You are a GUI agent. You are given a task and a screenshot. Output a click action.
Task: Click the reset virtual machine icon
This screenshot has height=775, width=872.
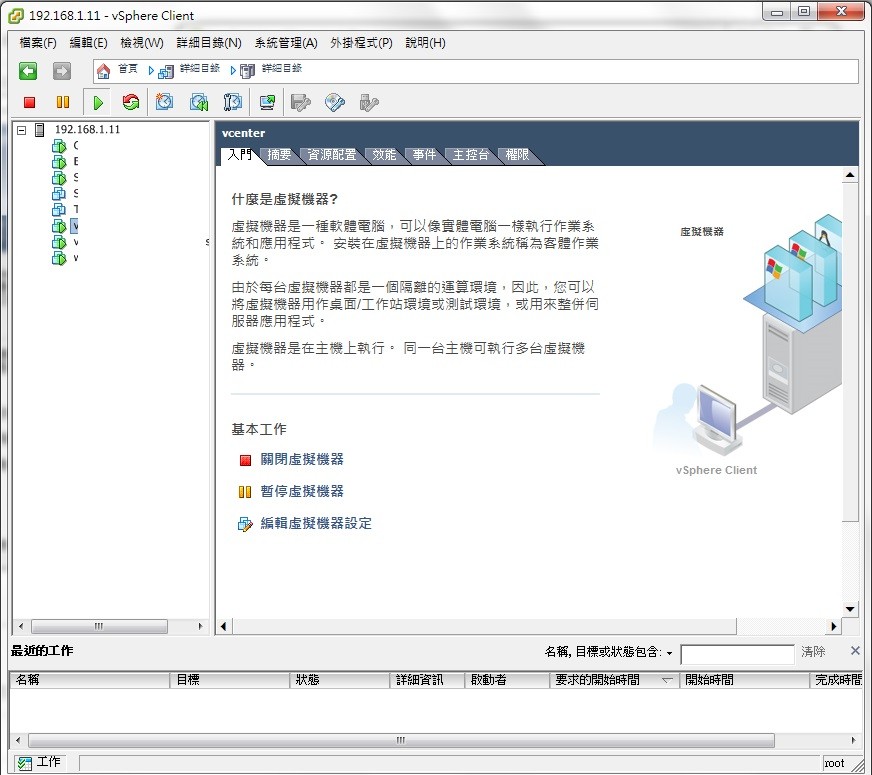tap(131, 102)
